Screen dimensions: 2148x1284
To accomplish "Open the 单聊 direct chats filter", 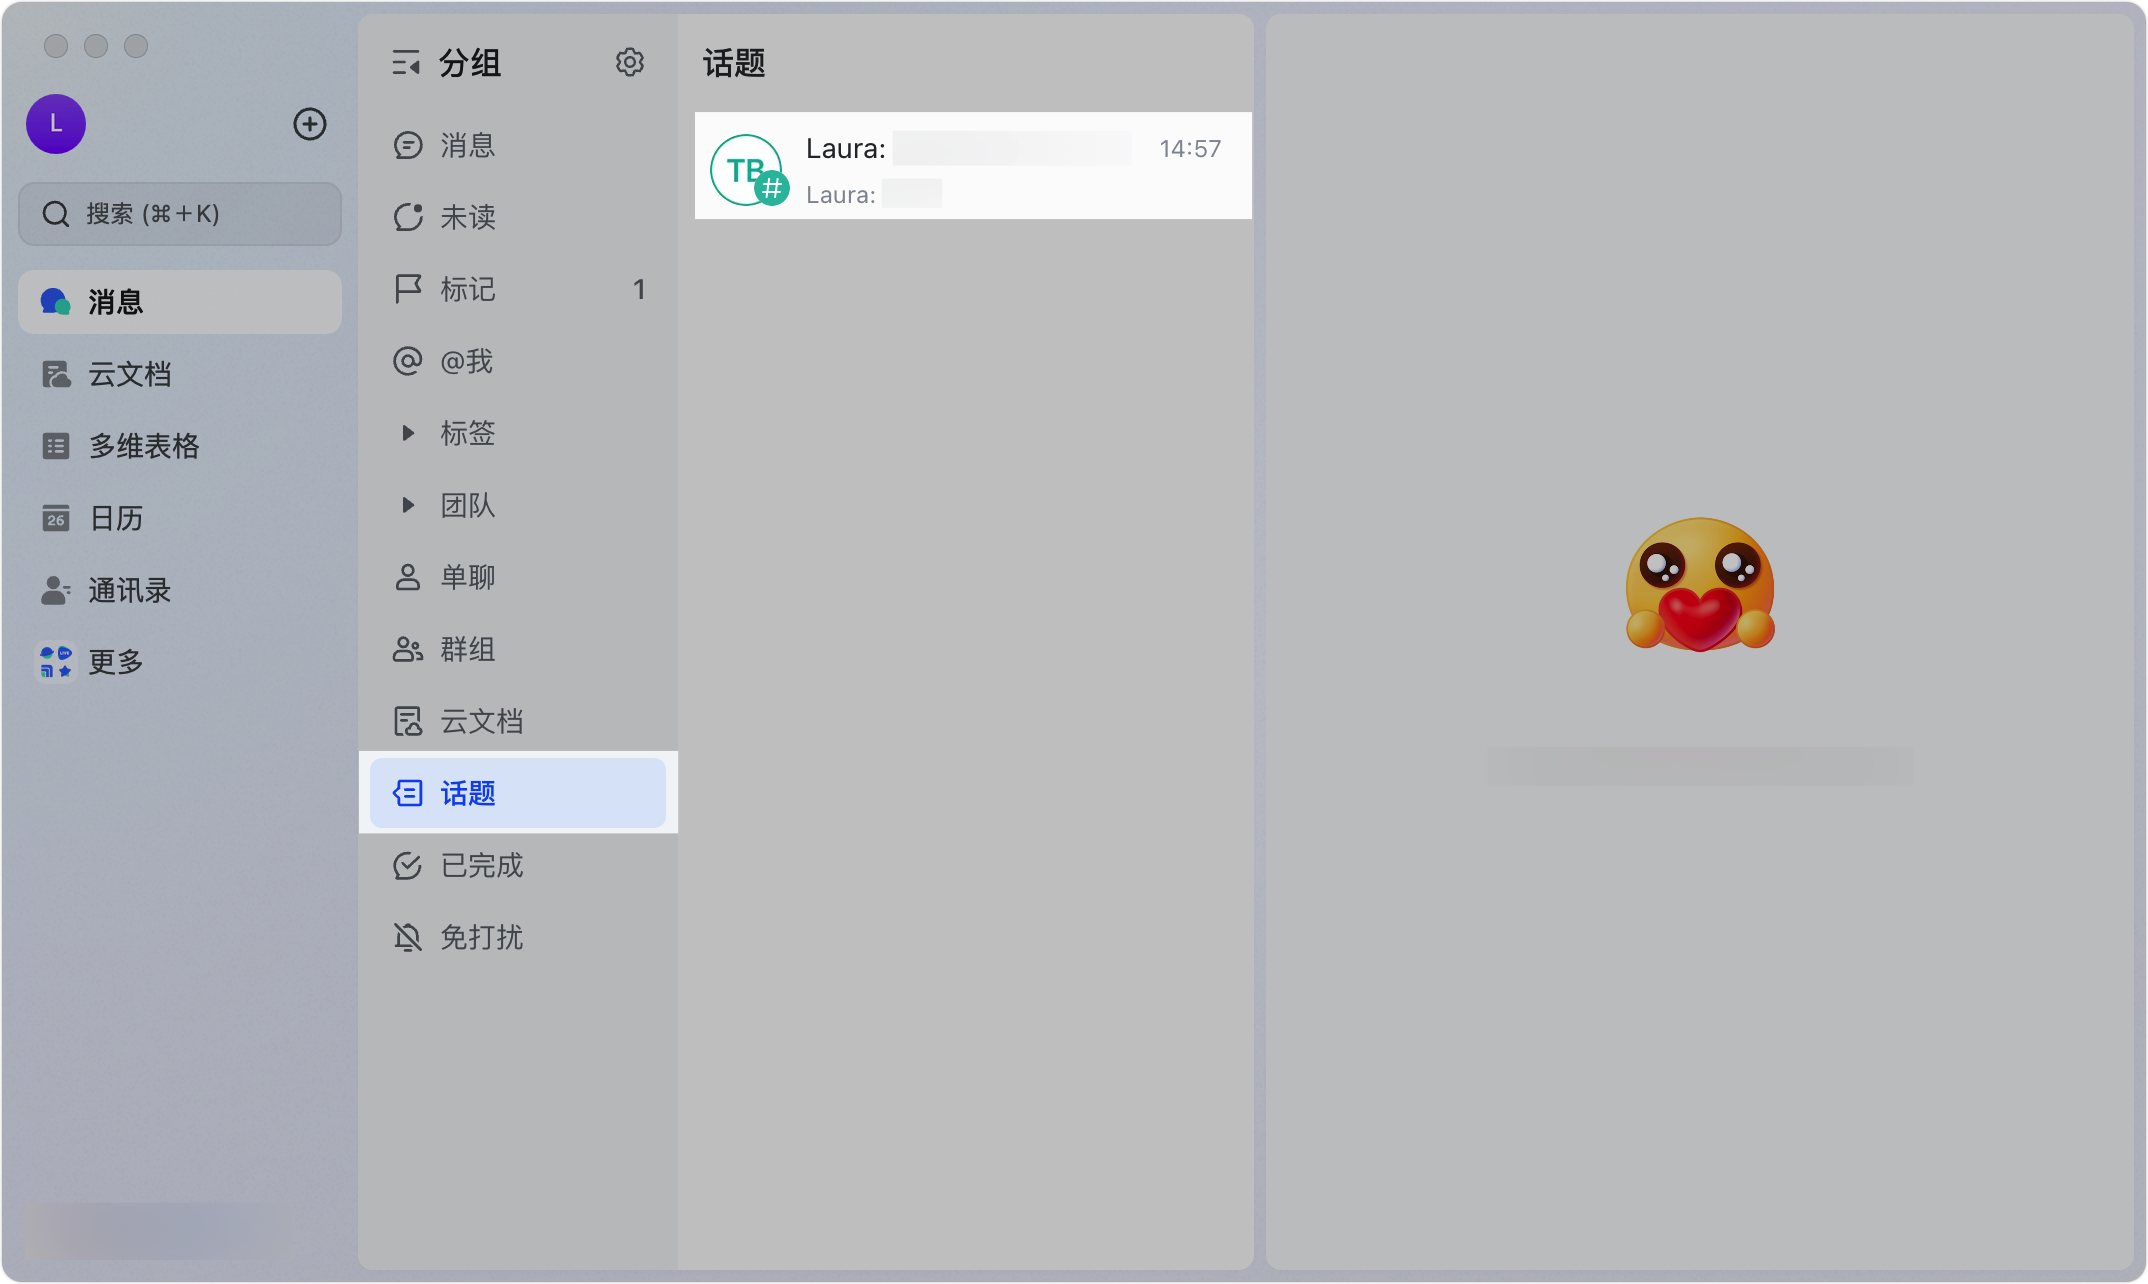I will pos(467,577).
